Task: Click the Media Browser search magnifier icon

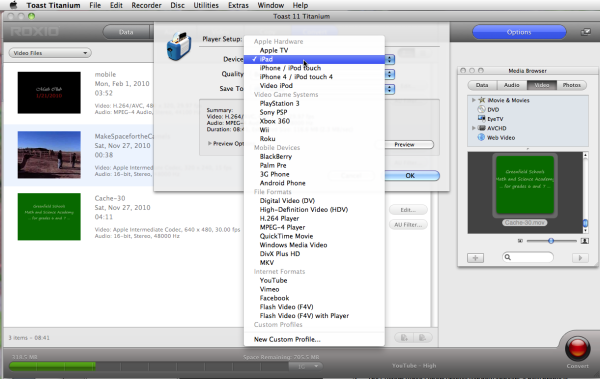Action: click(x=508, y=257)
